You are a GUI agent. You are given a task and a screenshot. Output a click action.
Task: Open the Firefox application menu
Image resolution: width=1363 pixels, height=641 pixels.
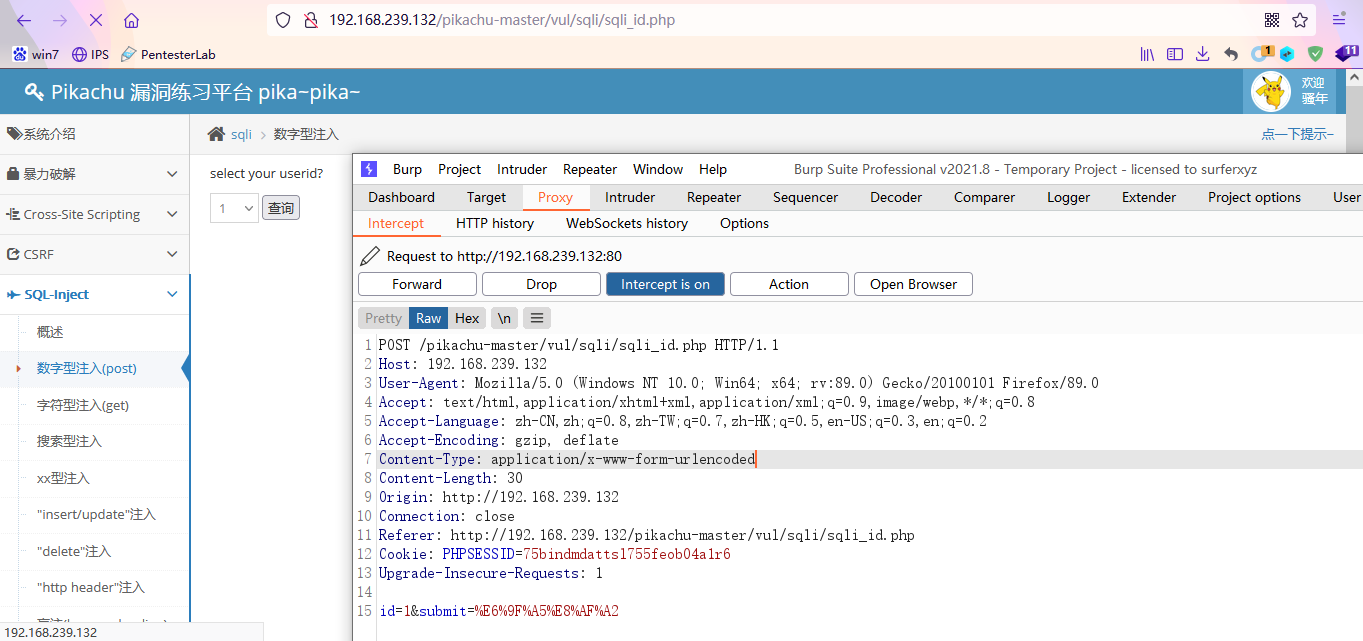1339,20
